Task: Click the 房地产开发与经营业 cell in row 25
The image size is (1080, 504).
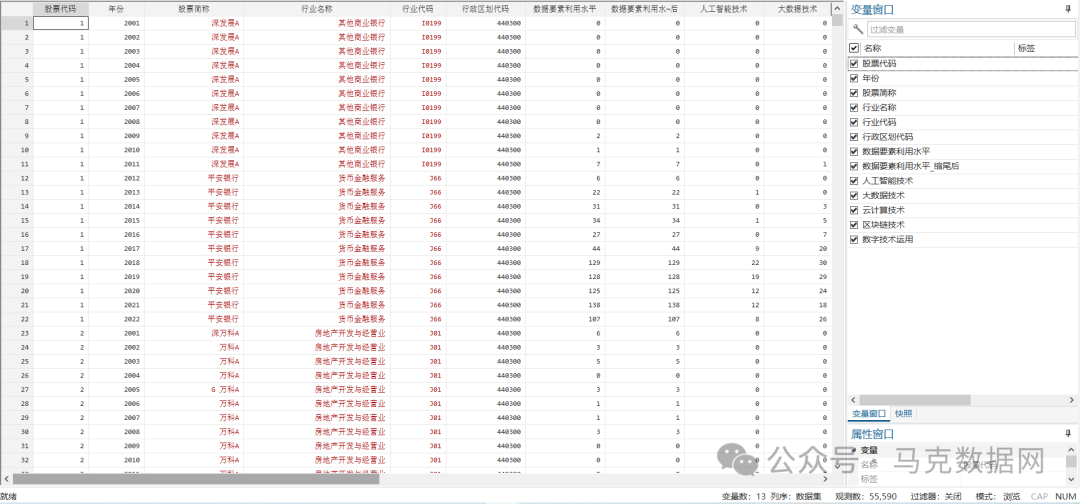Action: pyautogui.click(x=317, y=361)
